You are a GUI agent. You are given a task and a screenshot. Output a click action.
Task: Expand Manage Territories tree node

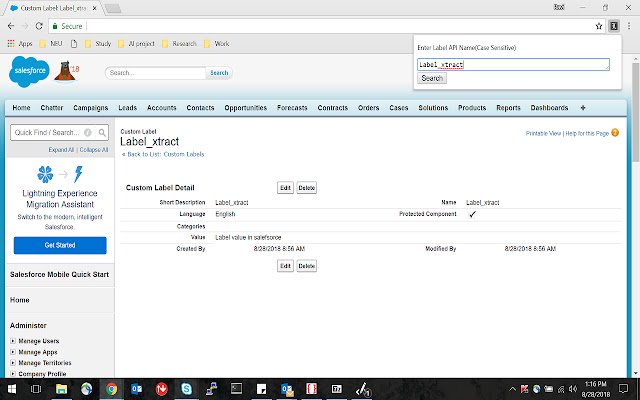click(13, 362)
